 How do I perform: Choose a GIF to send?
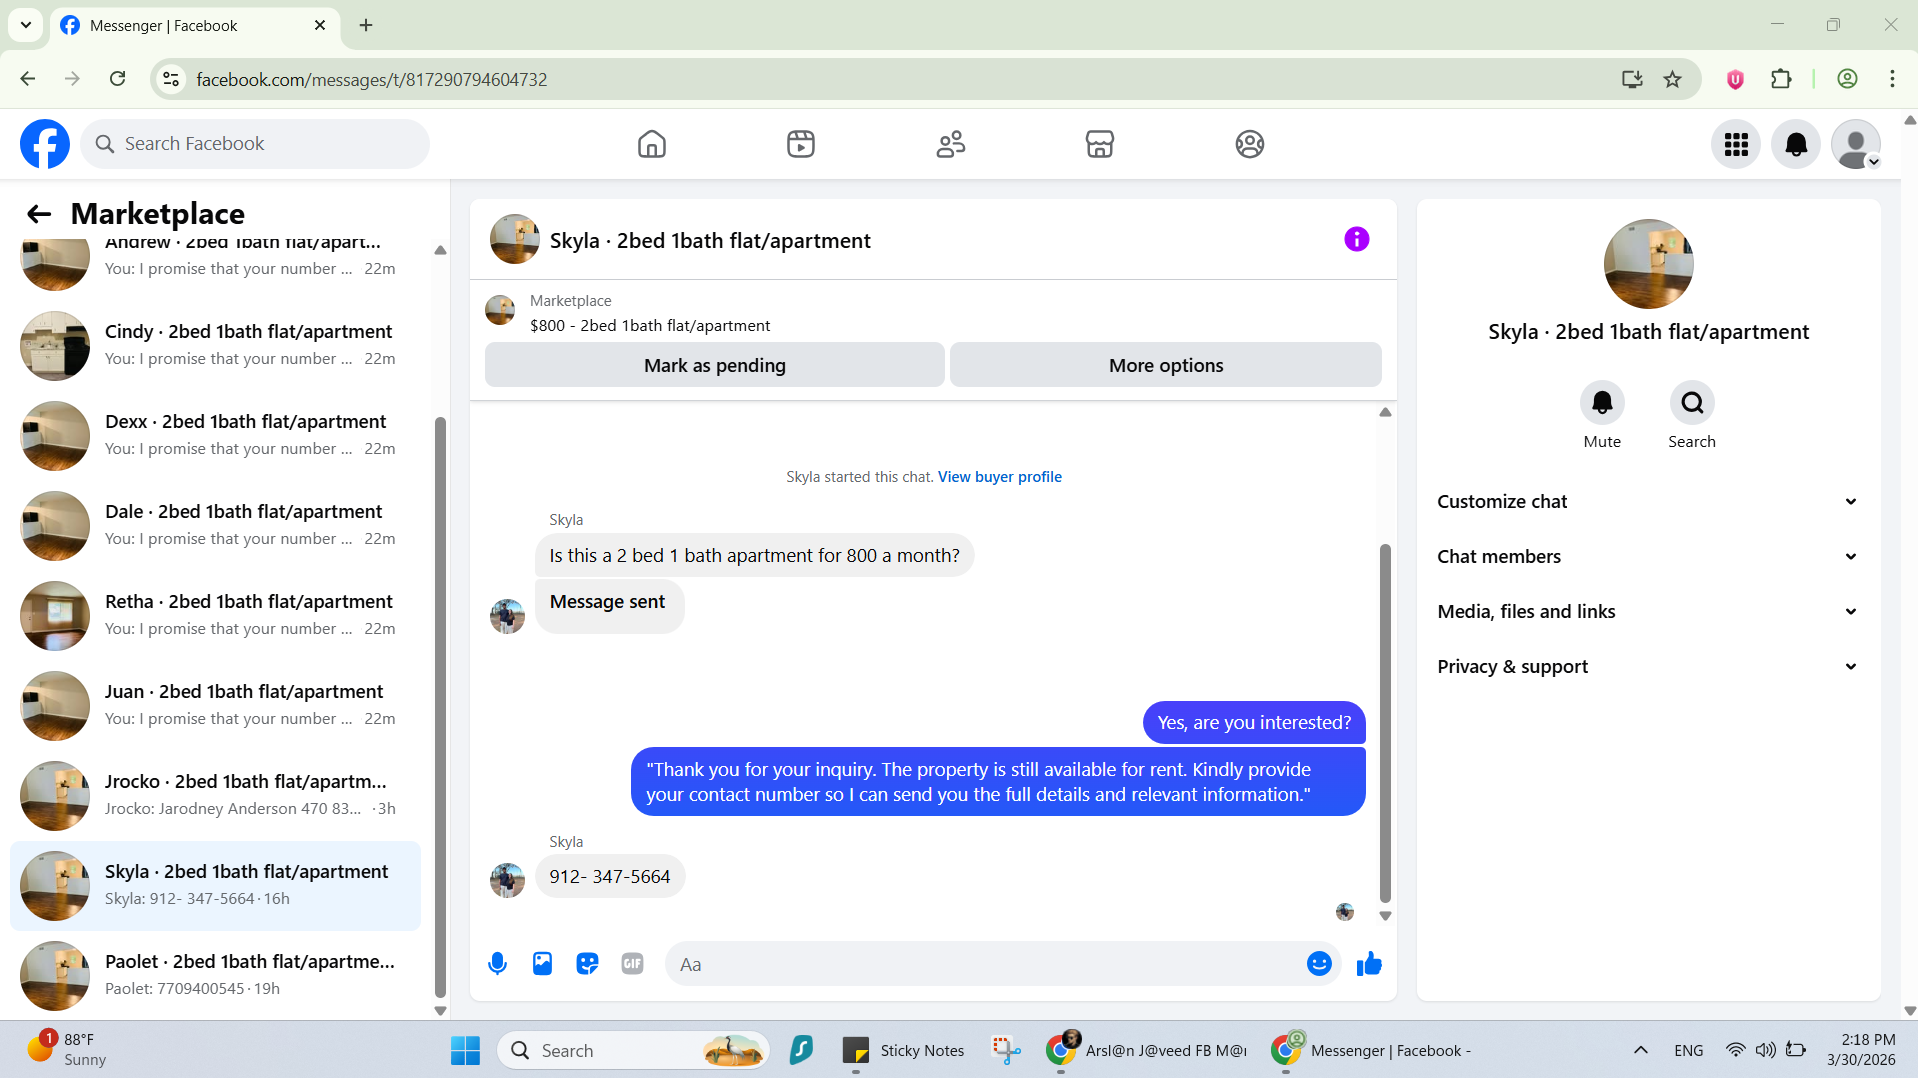(632, 964)
